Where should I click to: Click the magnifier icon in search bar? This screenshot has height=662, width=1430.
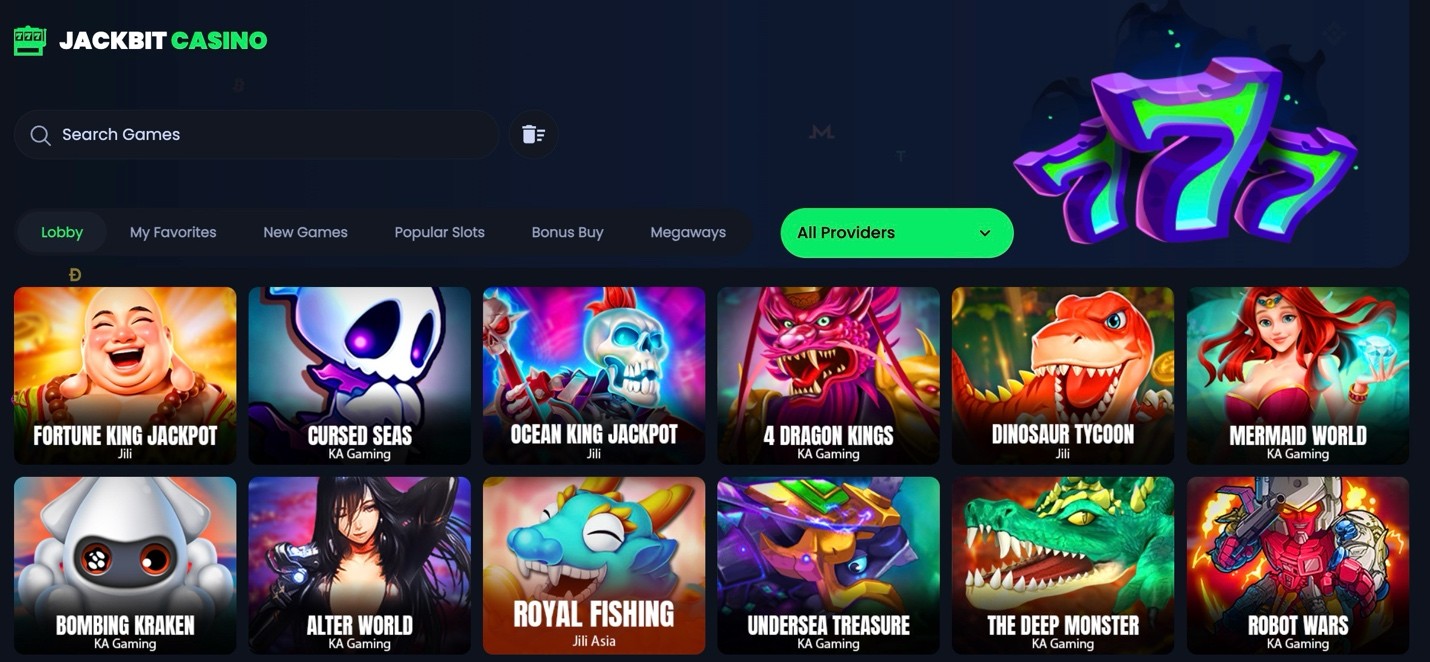(x=40, y=135)
